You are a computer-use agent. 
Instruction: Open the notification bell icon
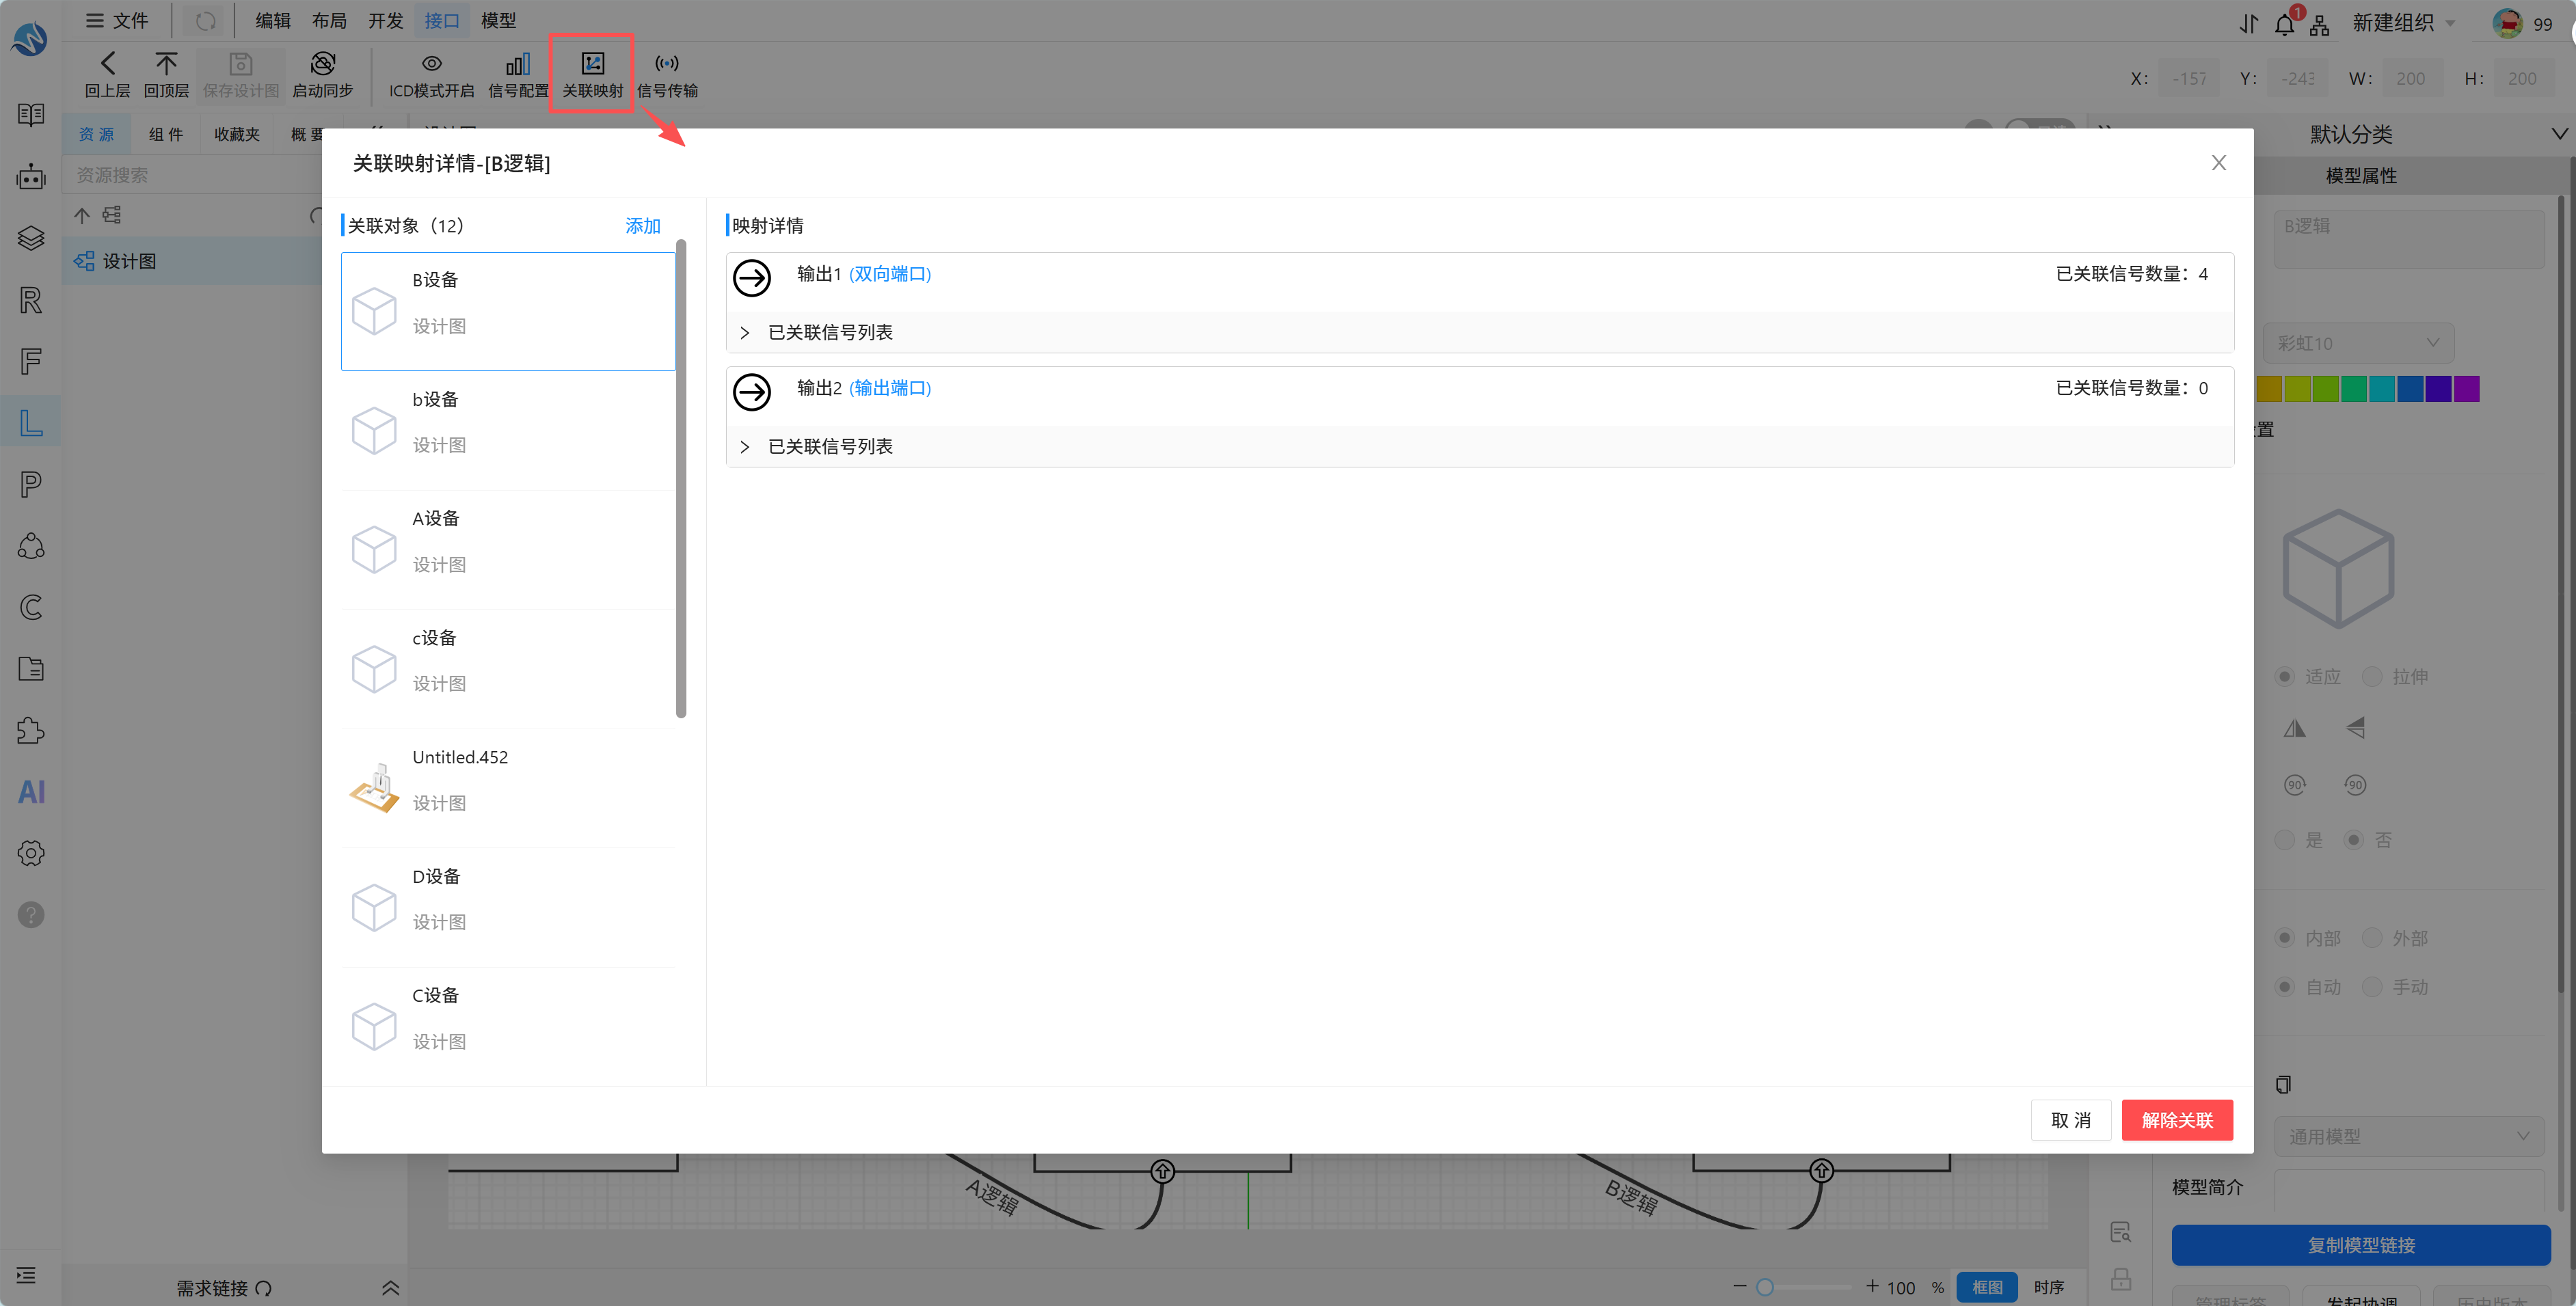tap(2285, 24)
